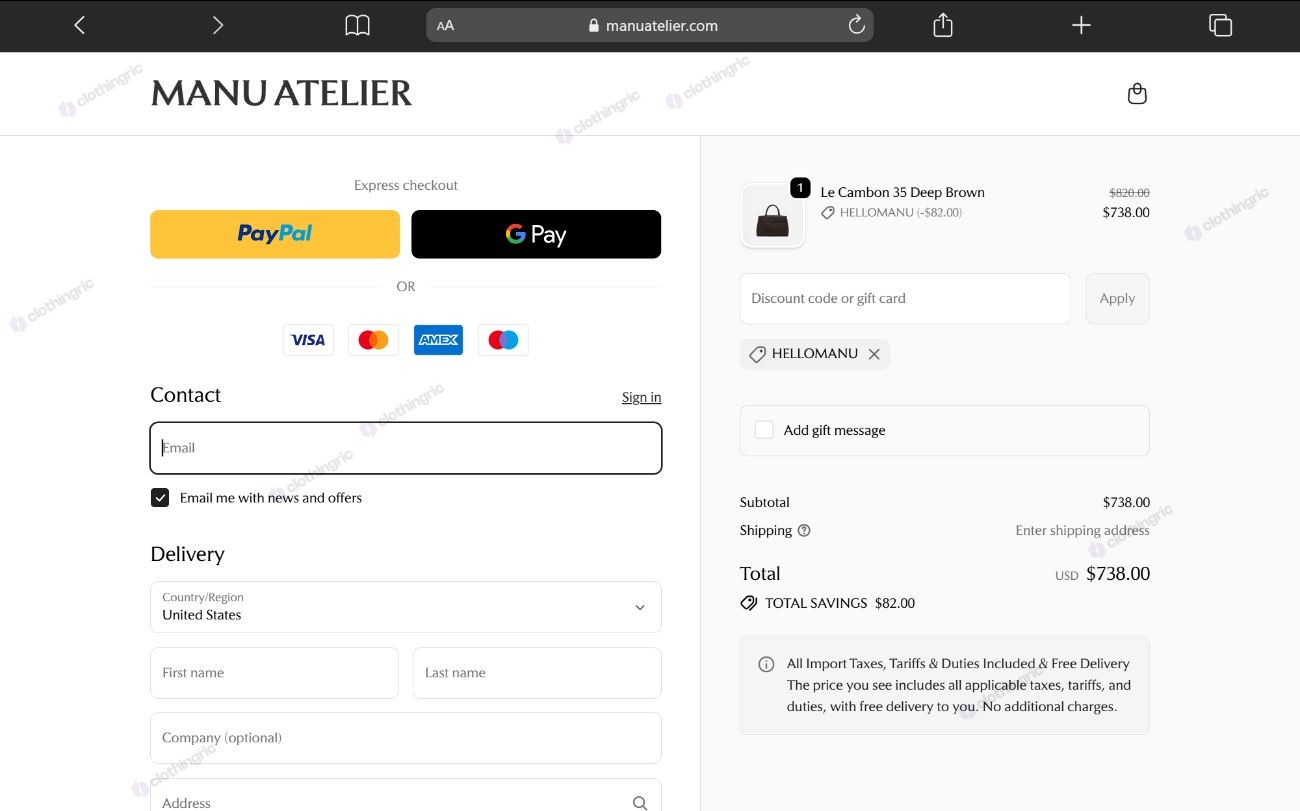This screenshot has width=1300, height=811.
Task: Click the Le Cambon 35 Deep Brown title
Action: pos(902,192)
